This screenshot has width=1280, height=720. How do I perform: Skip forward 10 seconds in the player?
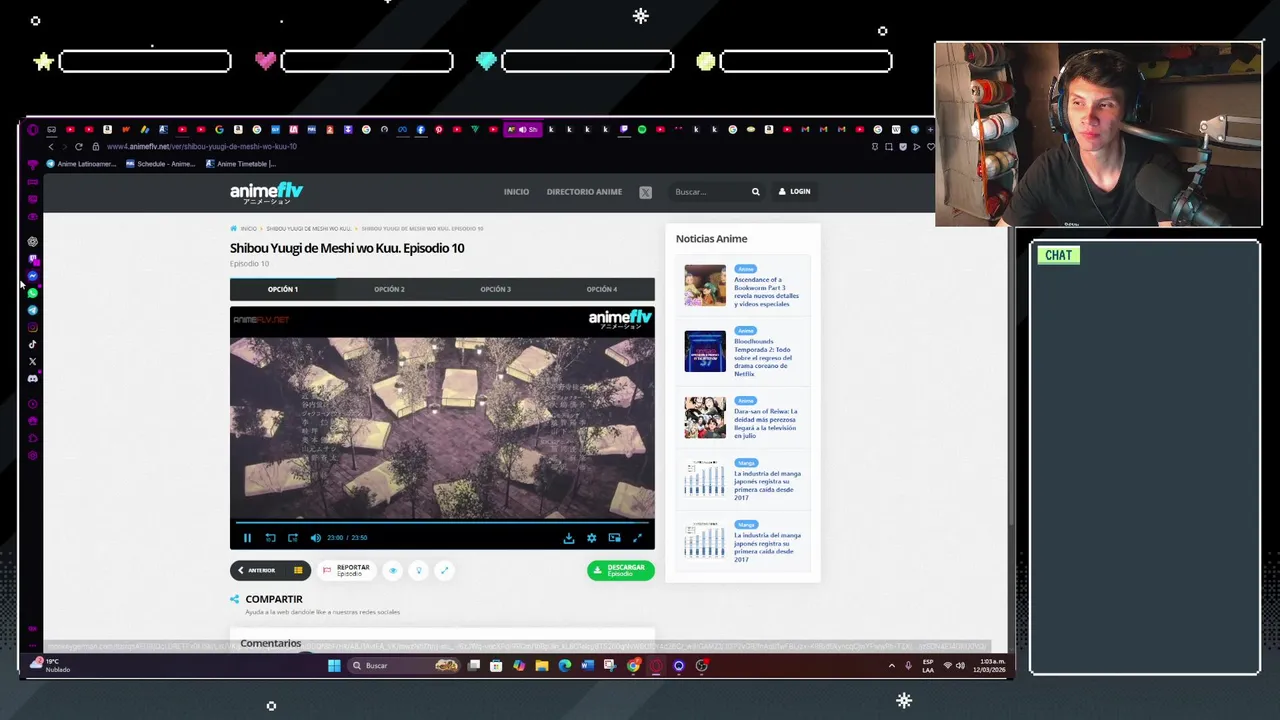coord(292,538)
